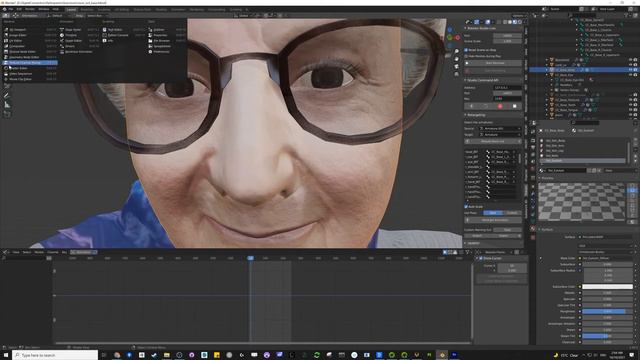This screenshot has width=640, height=360.
Task: Click the Rebuild Bone List button
Action: [x=493, y=141]
